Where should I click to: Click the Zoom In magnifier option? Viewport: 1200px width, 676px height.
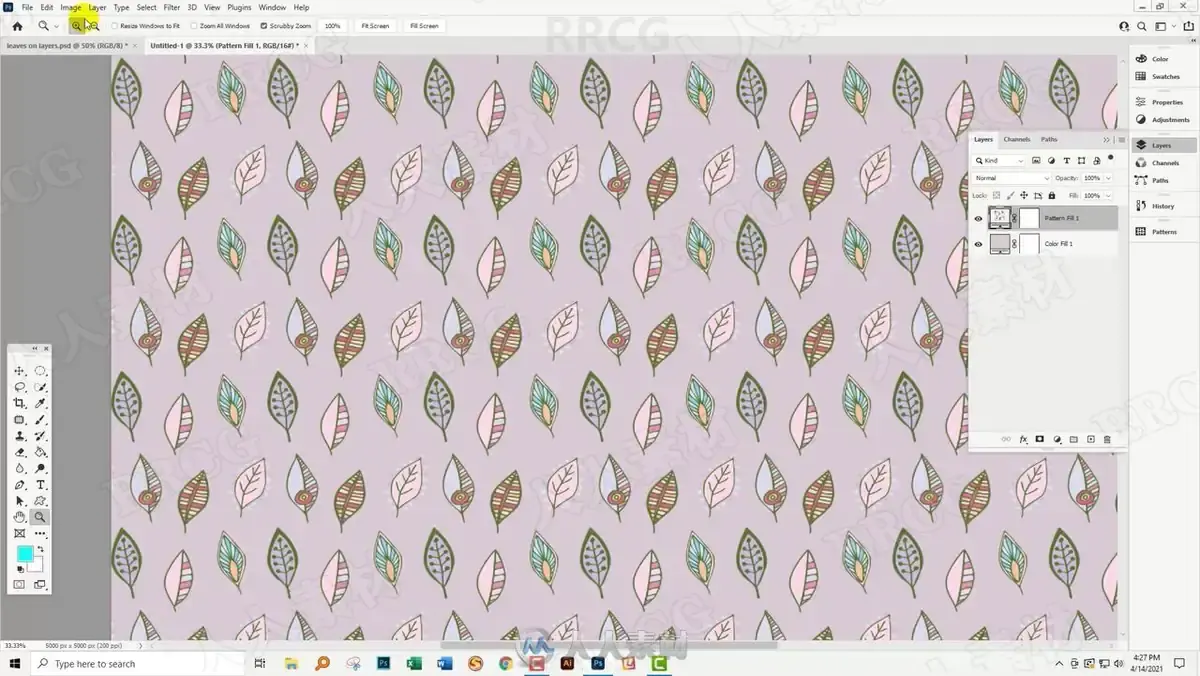tap(77, 25)
